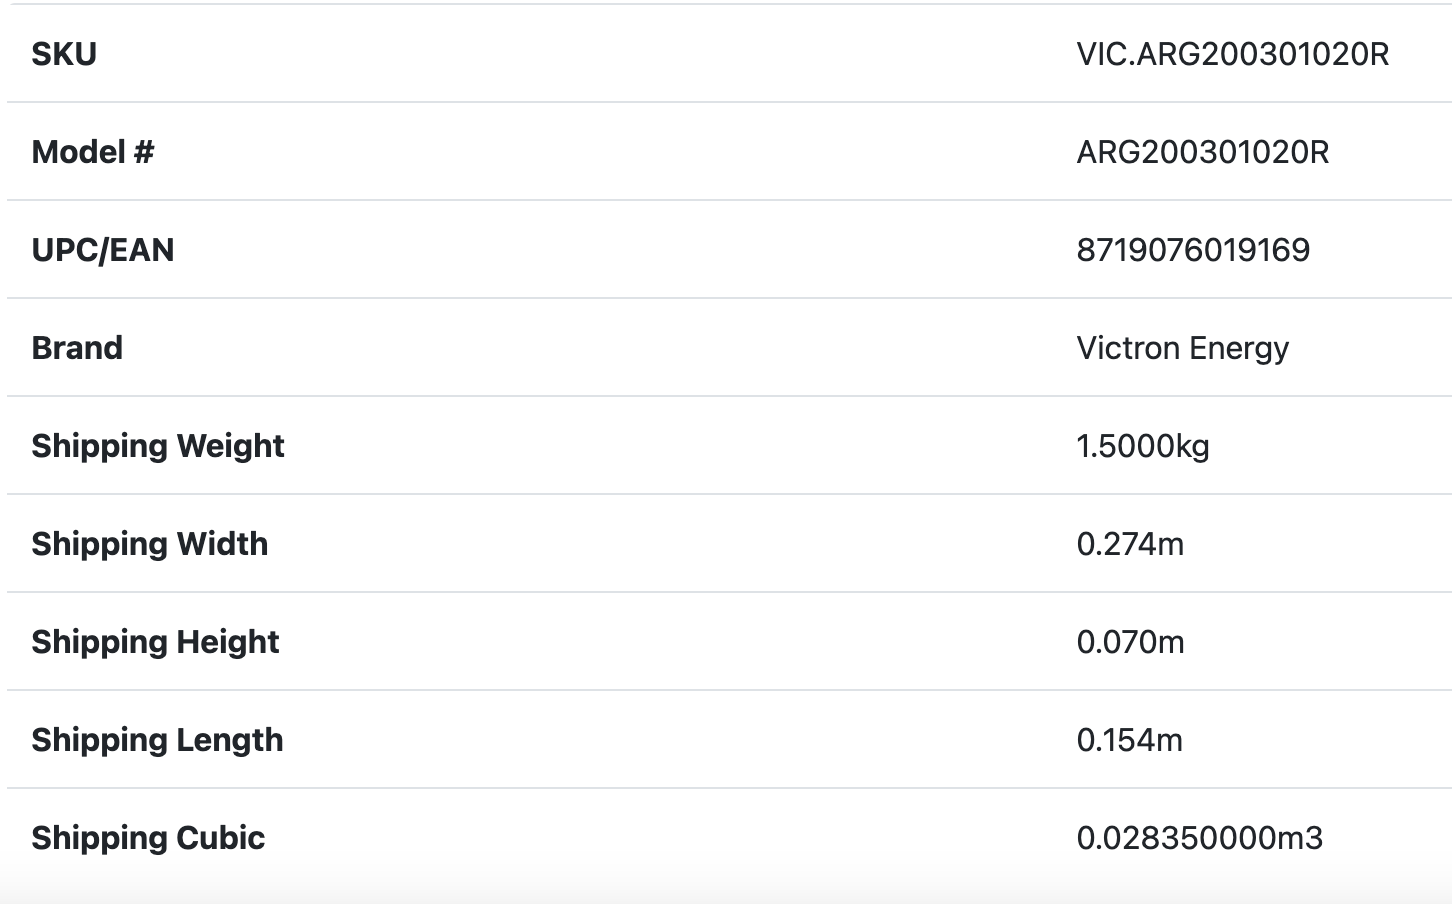Select the 0.070m height value
Viewport: 1452px width, 904px height.
[x=1130, y=642]
